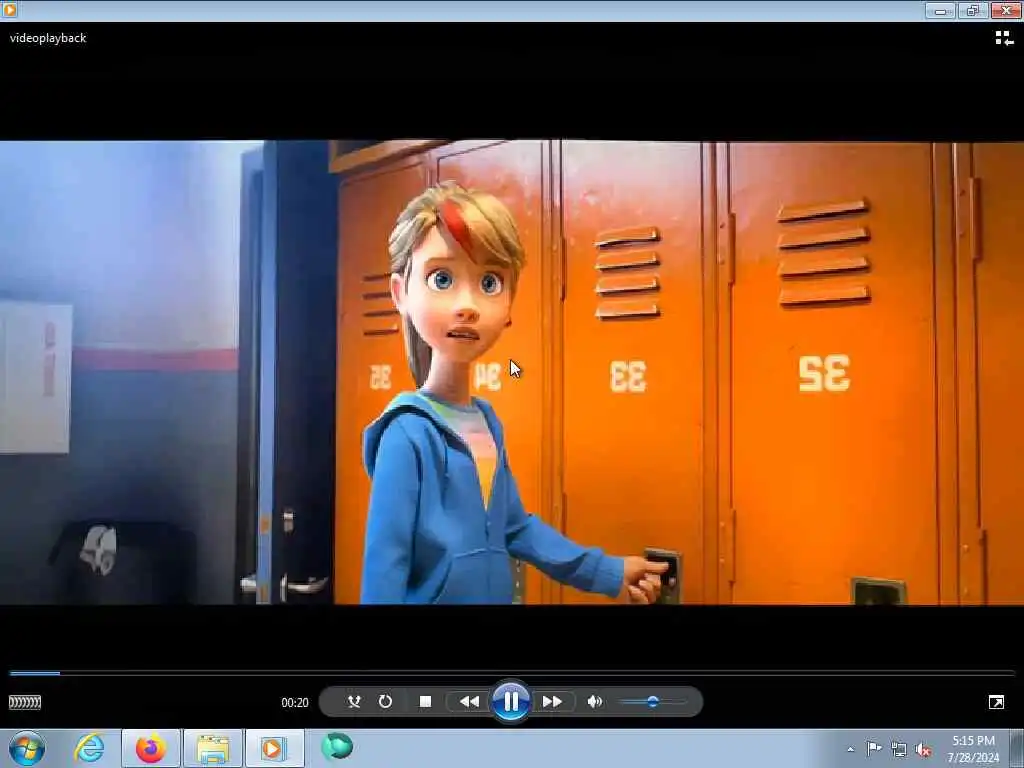Stop playback with the square button
The width and height of the screenshot is (1024, 768).
425,701
